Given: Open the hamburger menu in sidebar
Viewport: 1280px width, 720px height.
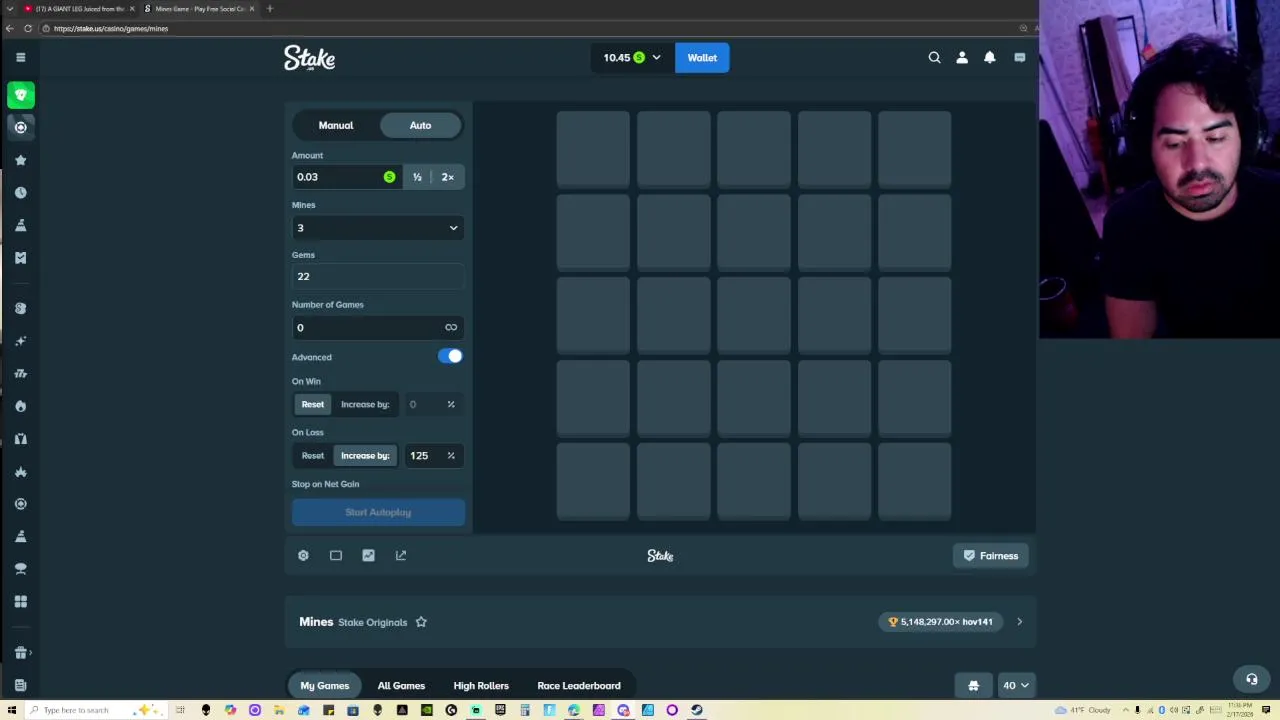Looking at the screenshot, I should pyautogui.click(x=20, y=57).
